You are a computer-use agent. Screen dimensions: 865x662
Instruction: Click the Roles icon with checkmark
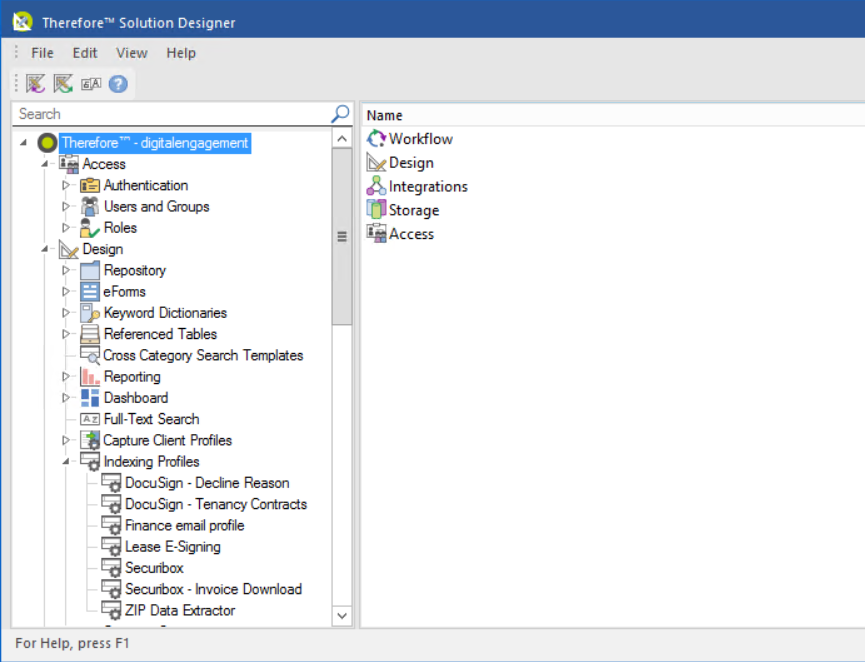coord(90,228)
